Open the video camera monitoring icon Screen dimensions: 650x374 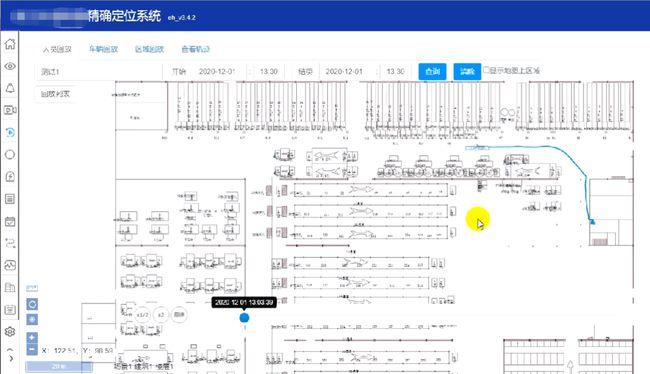(x=10, y=110)
